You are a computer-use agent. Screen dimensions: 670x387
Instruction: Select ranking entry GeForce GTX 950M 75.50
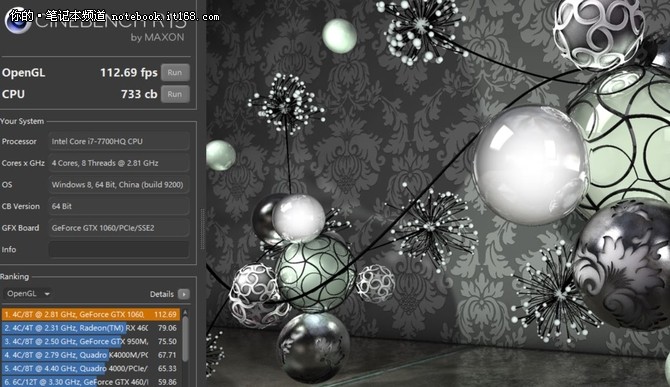pyautogui.click(x=91, y=341)
